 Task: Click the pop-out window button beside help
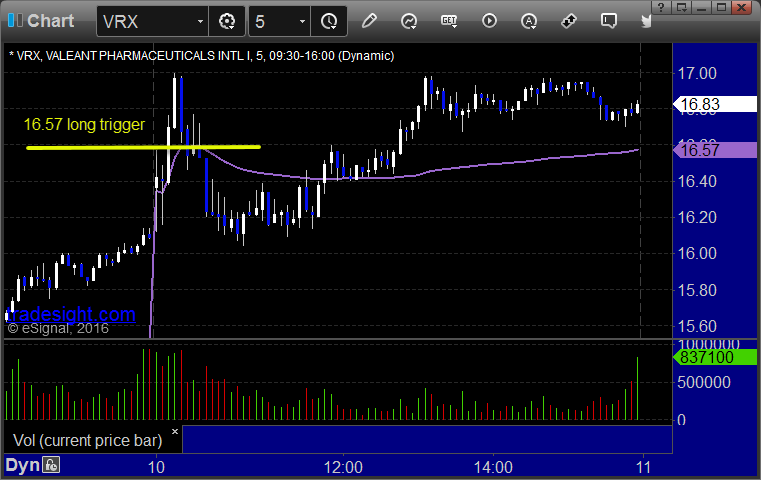coord(681,7)
